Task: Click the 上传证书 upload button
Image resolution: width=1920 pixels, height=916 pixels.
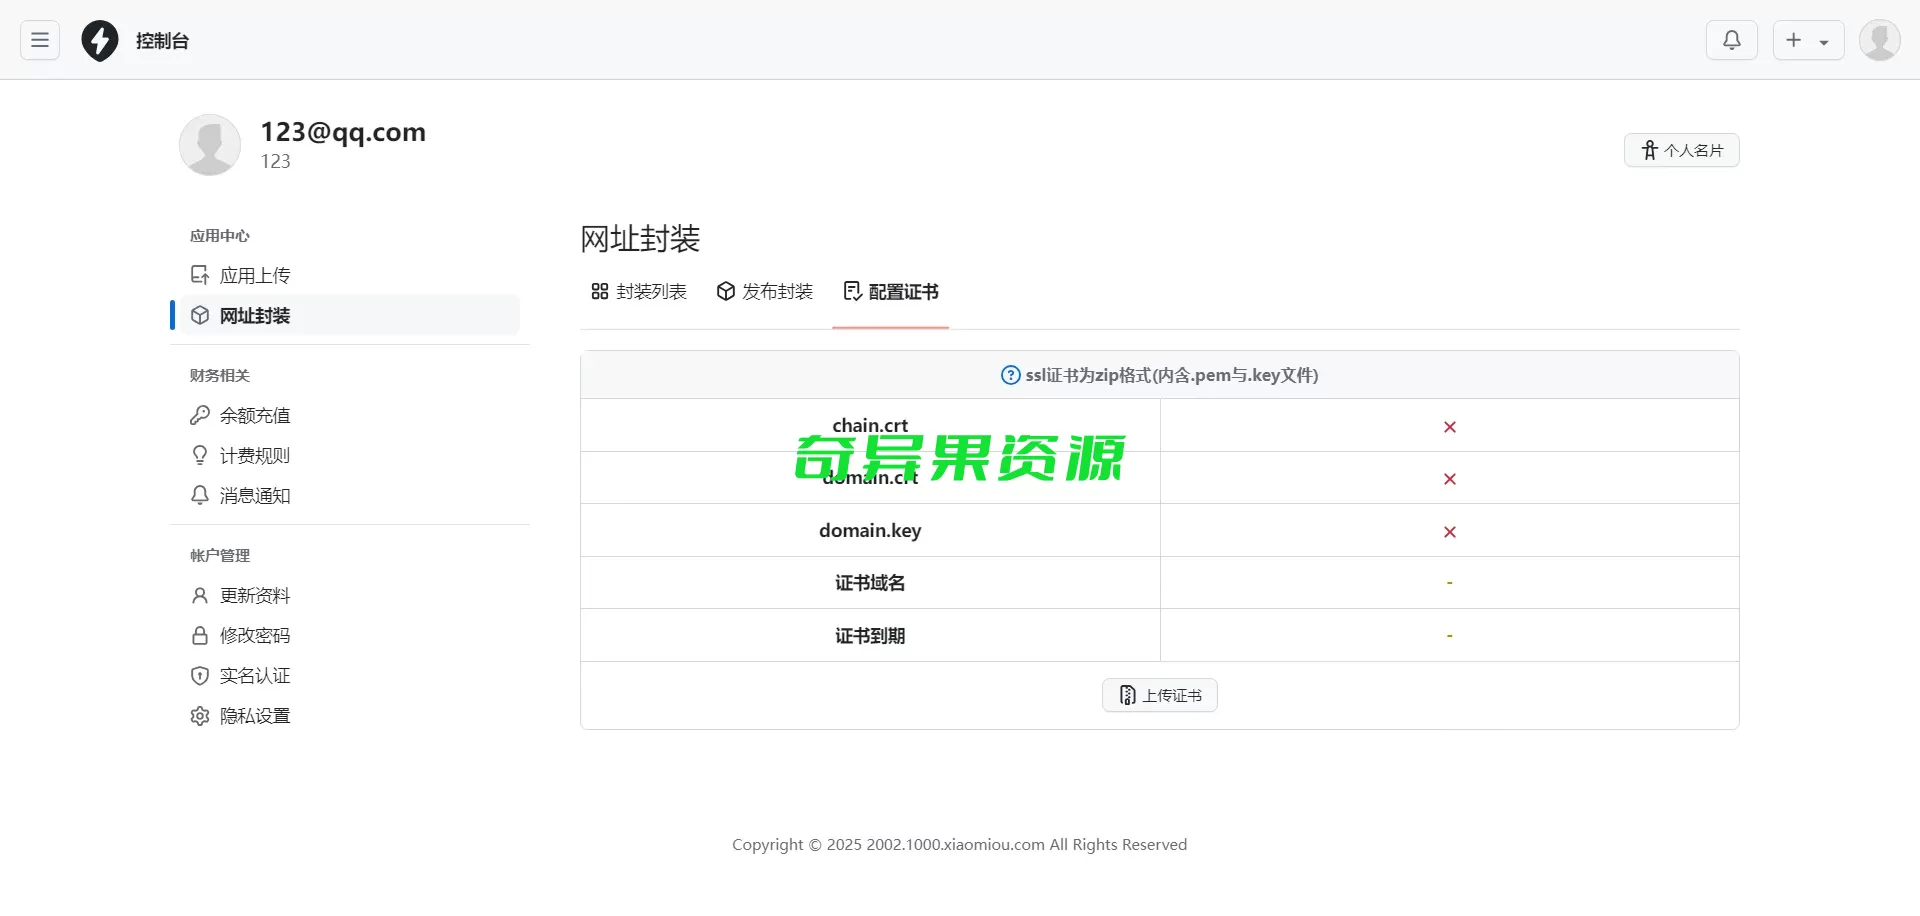Action: [1159, 694]
